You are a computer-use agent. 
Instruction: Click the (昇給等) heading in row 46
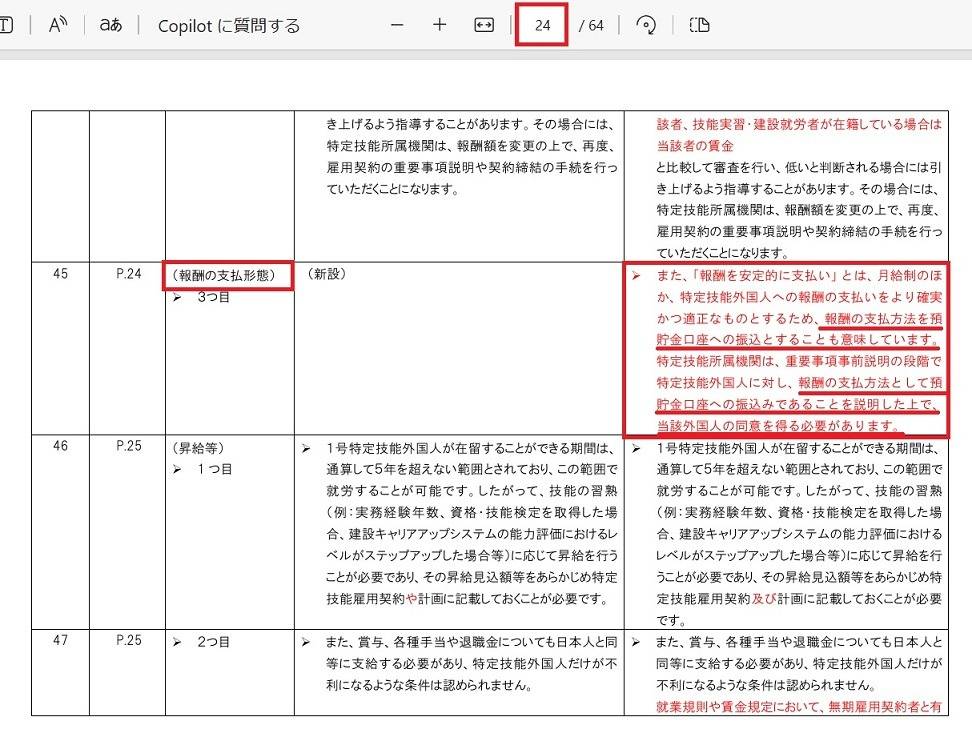[x=196, y=447]
